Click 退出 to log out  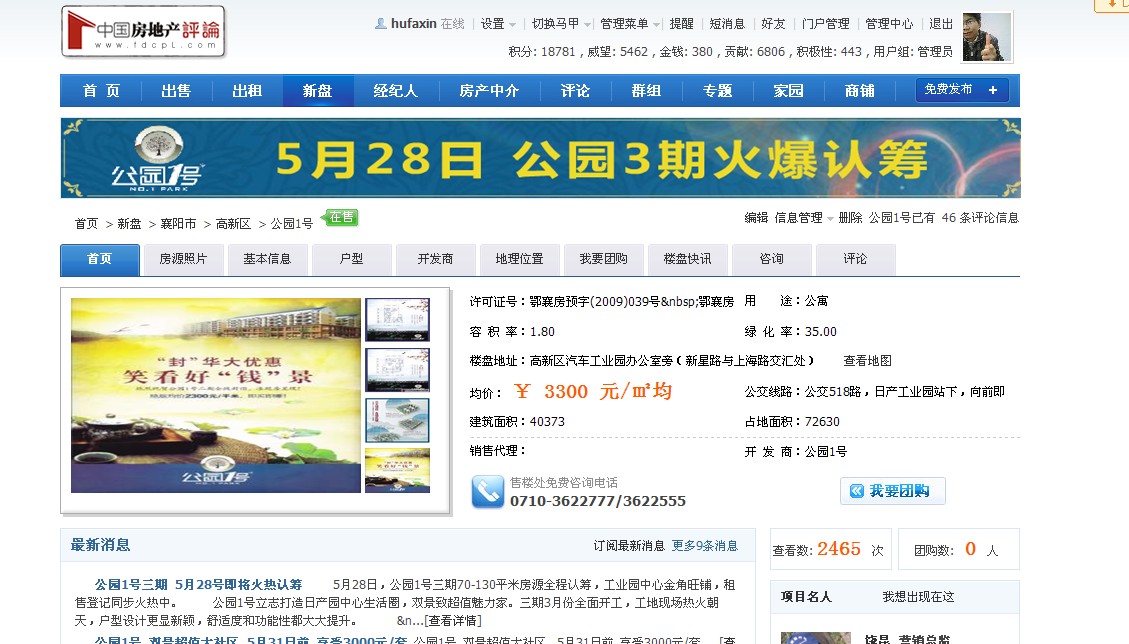941,24
